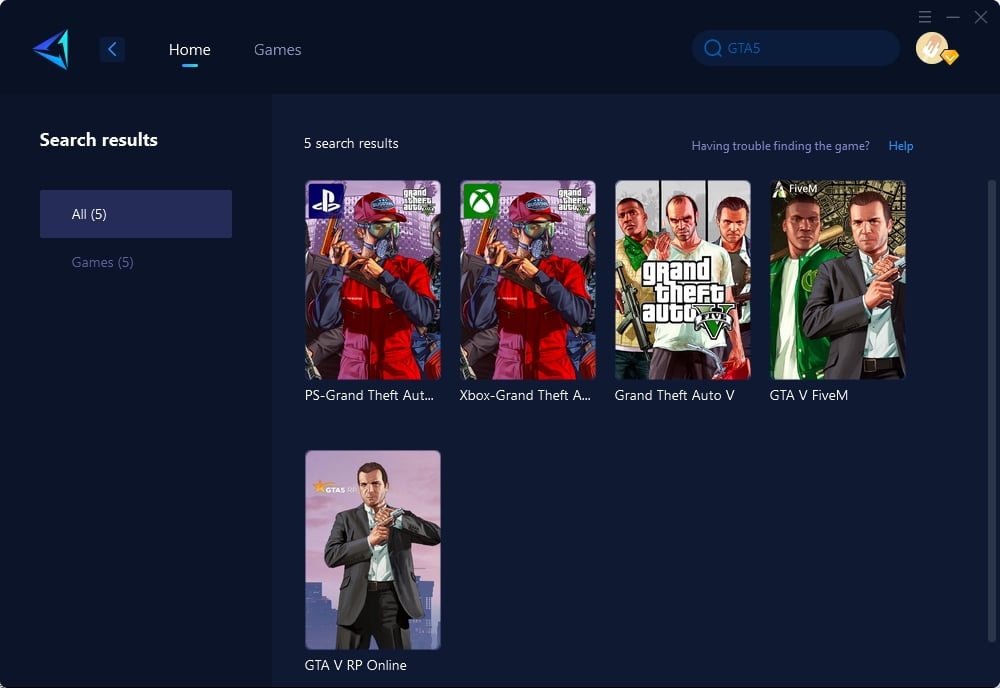Screen dimensions: 1000x688
Task: Open GTA V RP Online cover
Action: [x=373, y=550]
